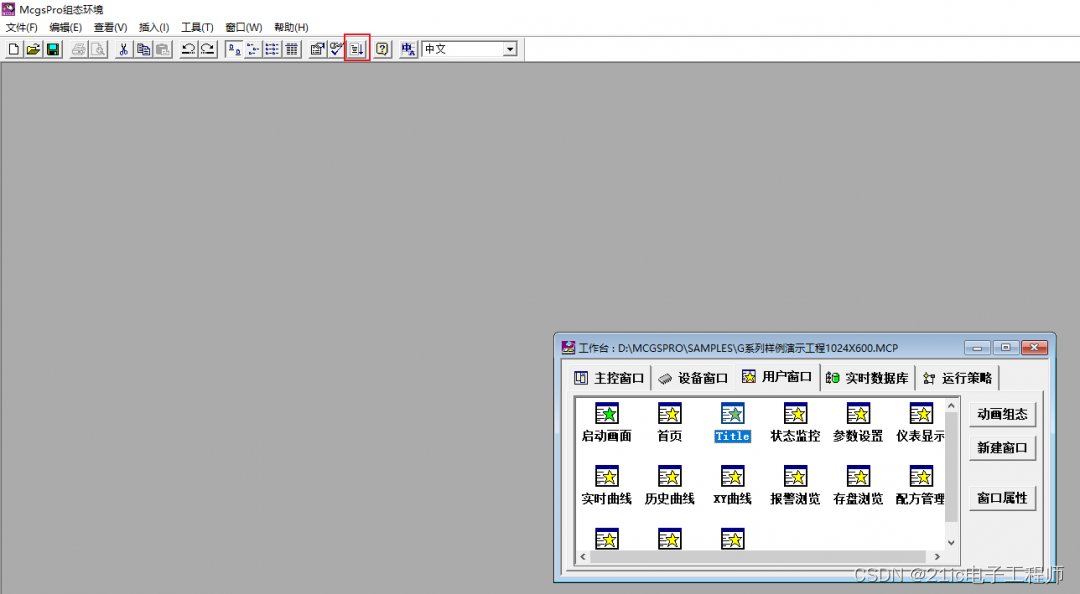This screenshot has width=1080, height=594.
Task: Cut selection using the scissors icon
Action: click(123, 49)
